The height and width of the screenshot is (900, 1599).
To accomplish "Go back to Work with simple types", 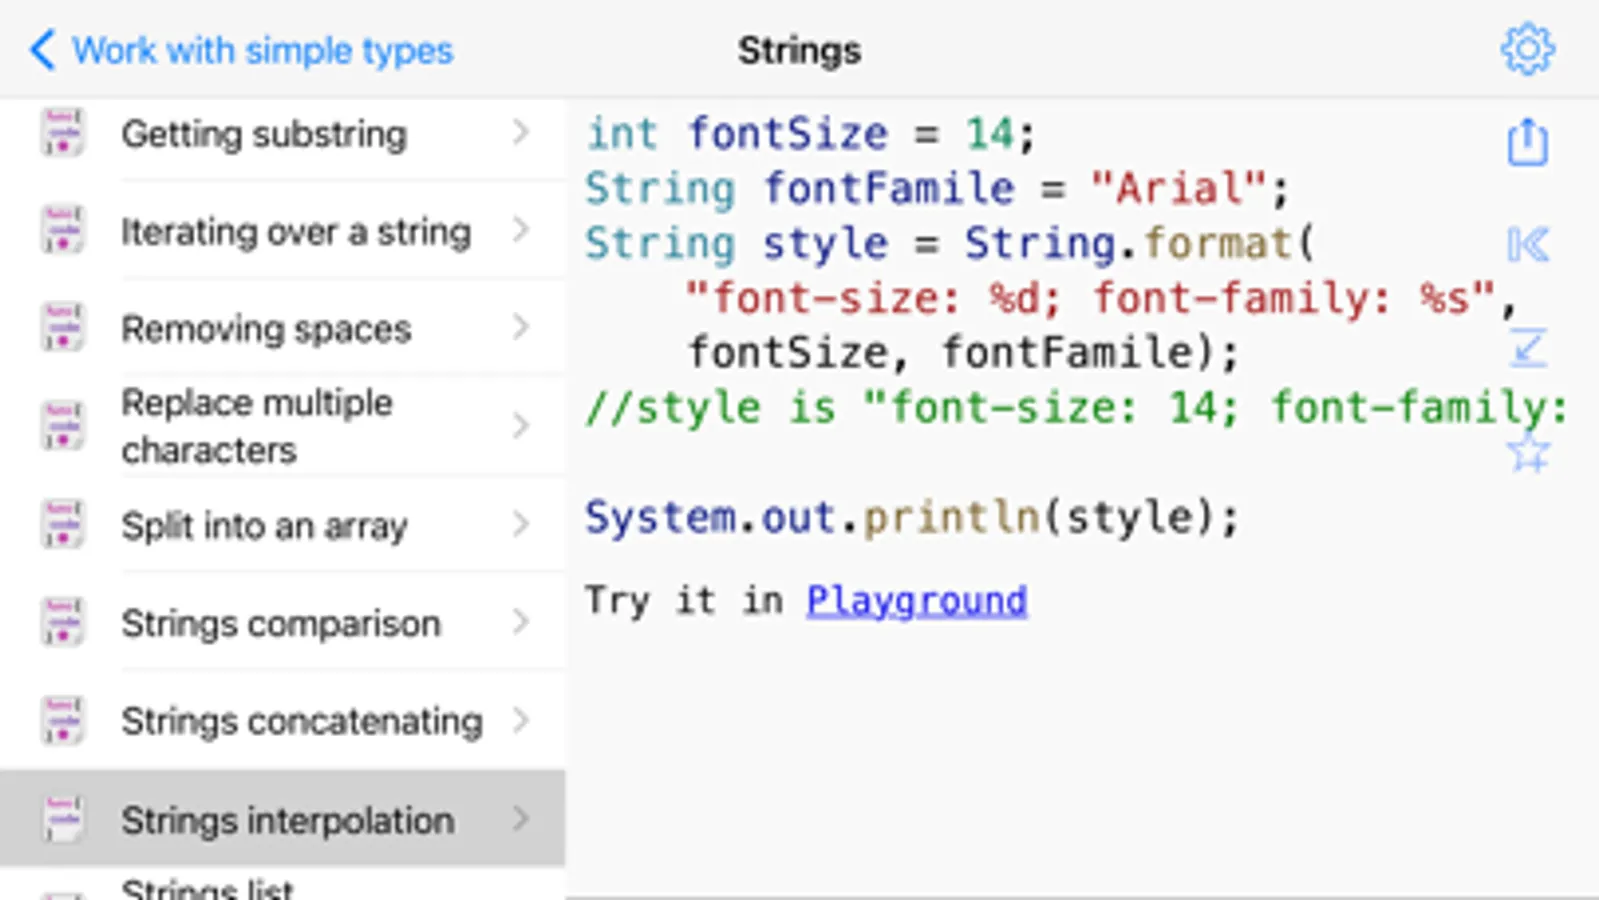I will pyautogui.click(x=242, y=50).
